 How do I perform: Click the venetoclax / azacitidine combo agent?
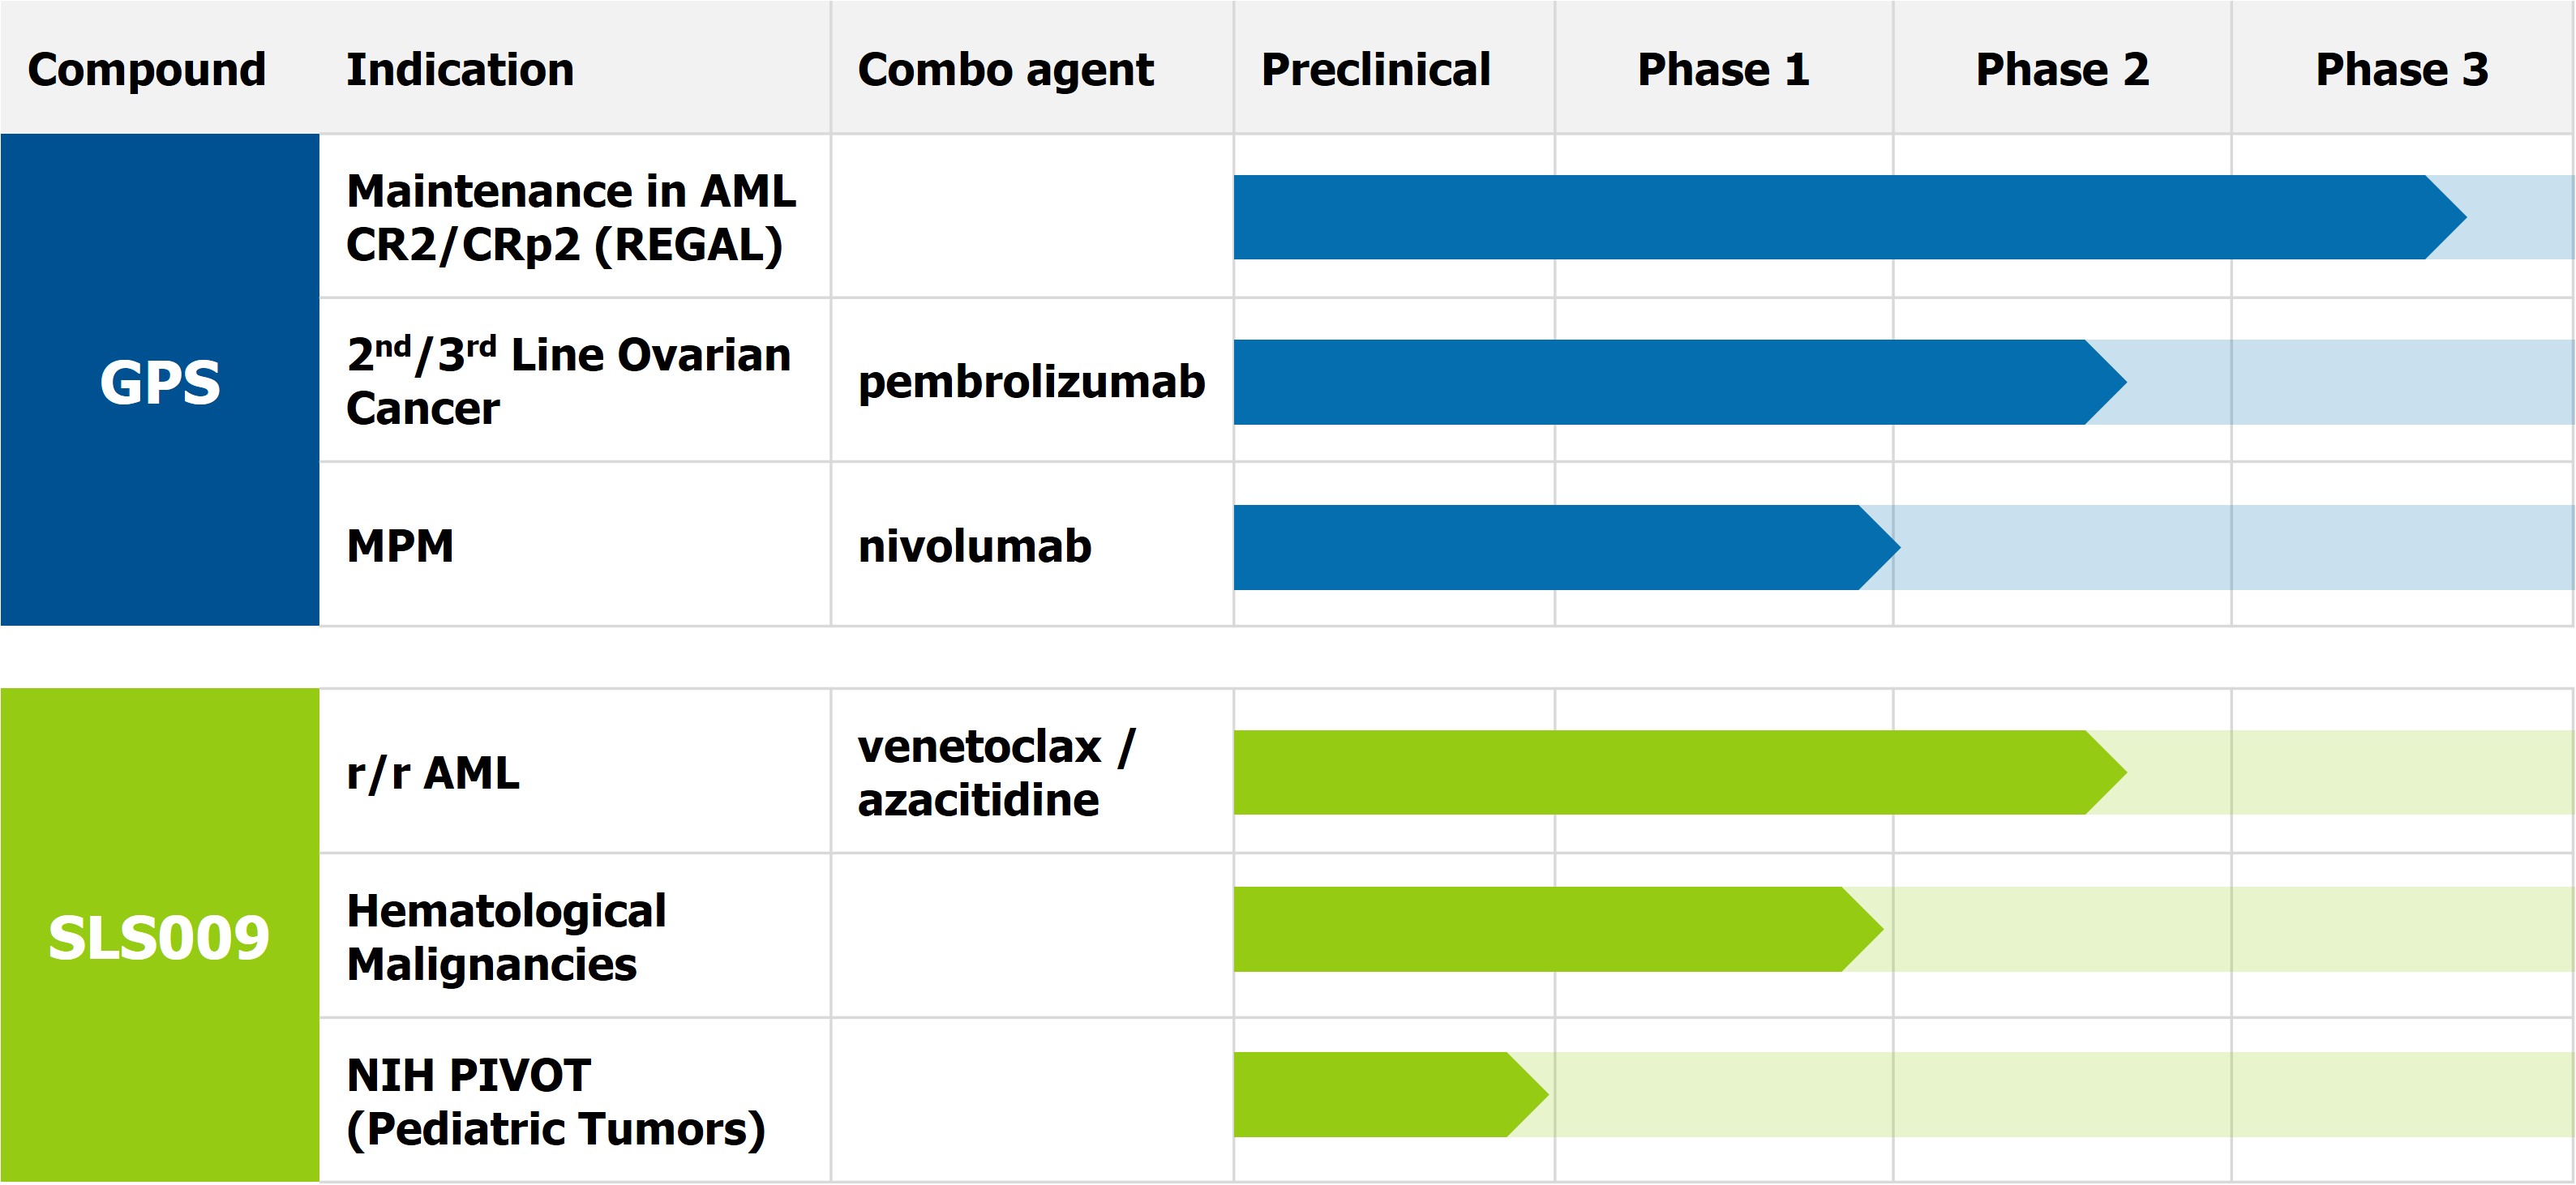(997, 772)
